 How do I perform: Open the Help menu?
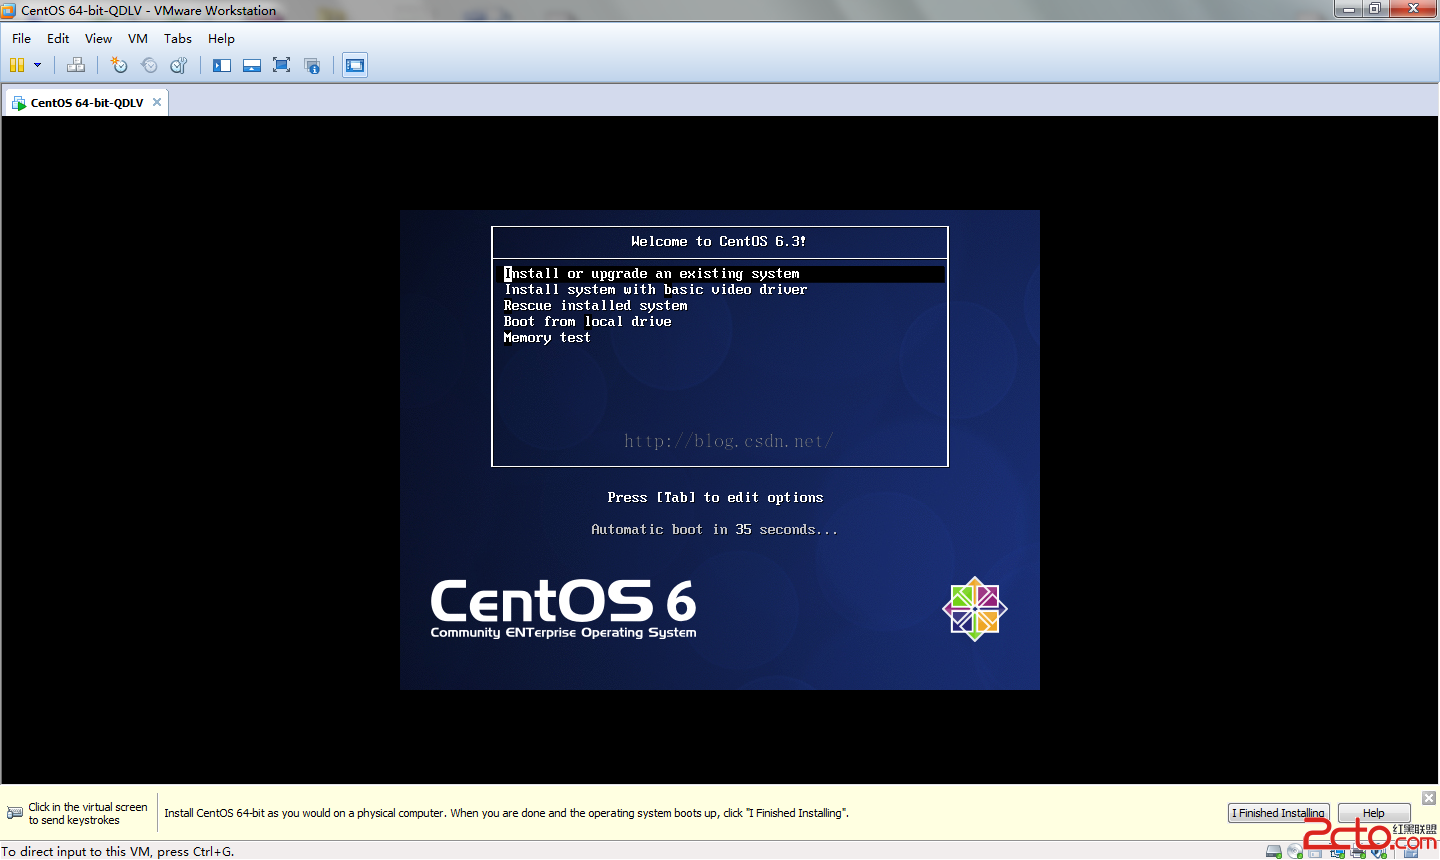(x=221, y=38)
